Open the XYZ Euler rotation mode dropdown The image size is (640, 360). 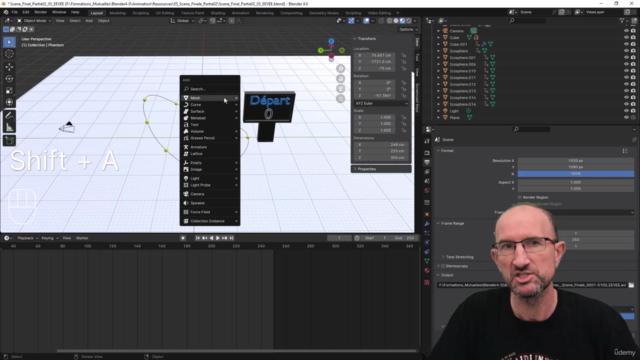pos(381,103)
